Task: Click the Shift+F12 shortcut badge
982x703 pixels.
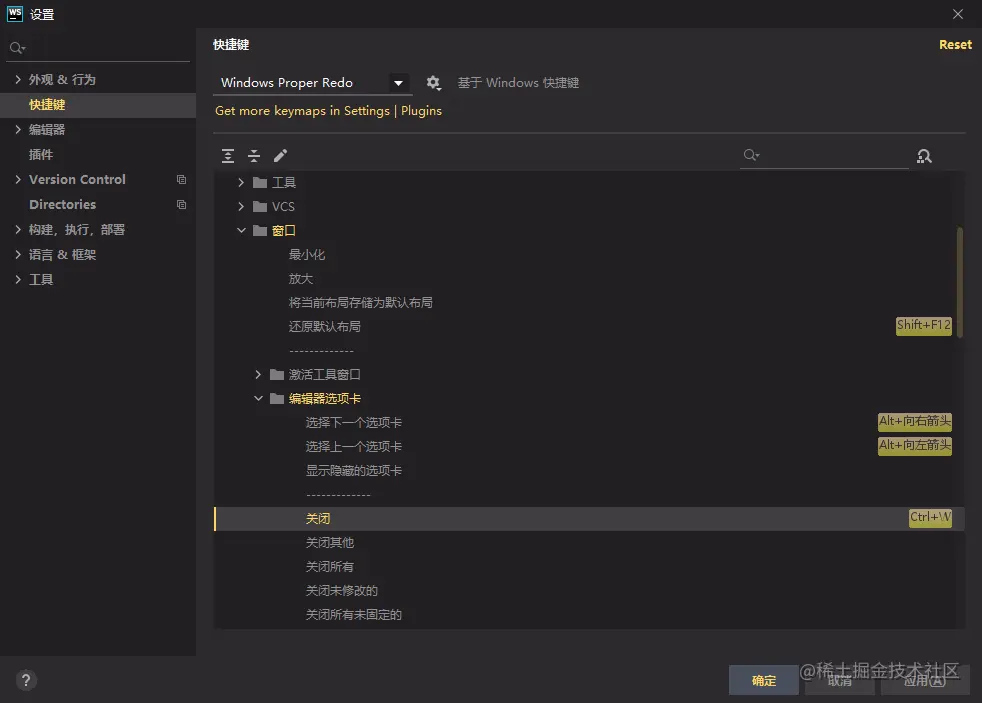Action: (x=924, y=326)
